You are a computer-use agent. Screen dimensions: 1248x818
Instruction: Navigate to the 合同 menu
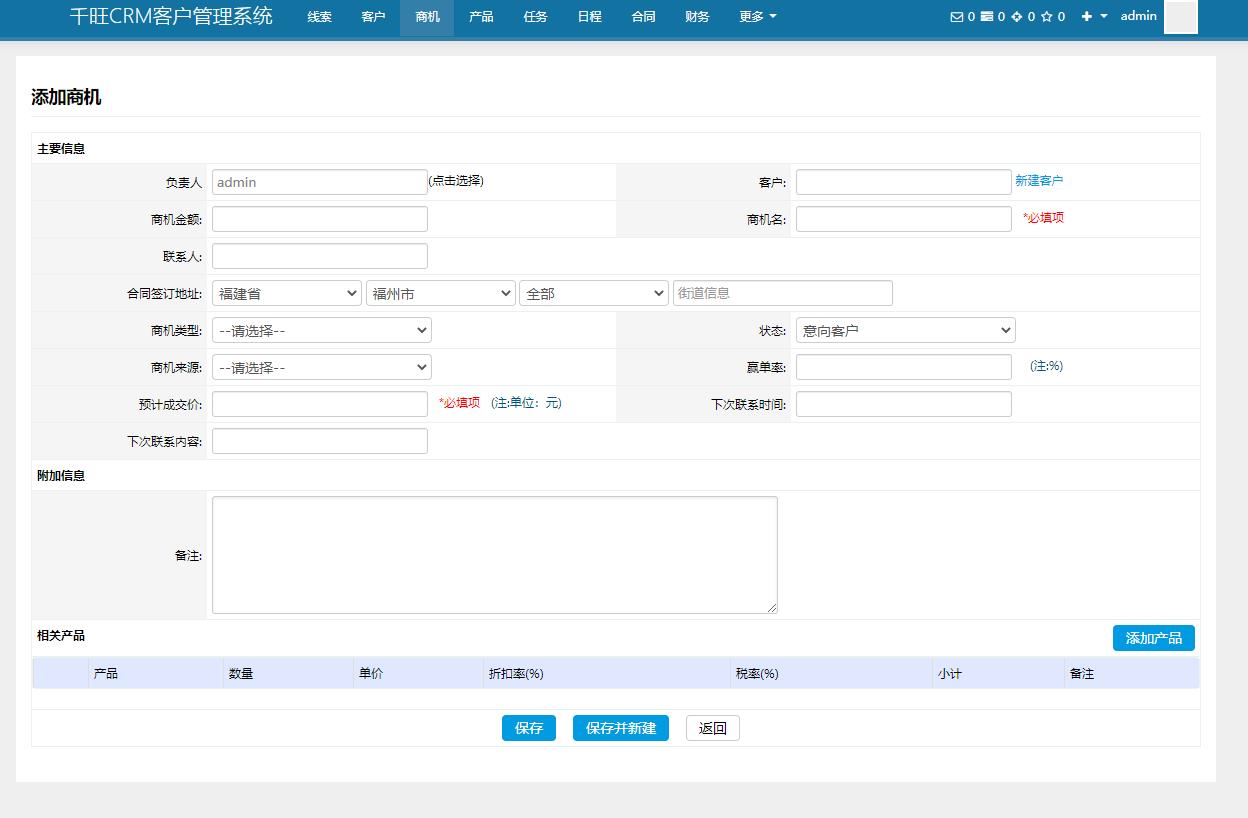pyautogui.click(x=644, y=17)
